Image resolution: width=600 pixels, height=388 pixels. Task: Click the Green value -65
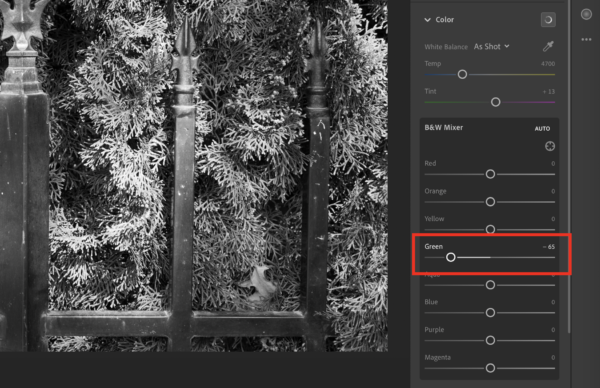point(549,247)
